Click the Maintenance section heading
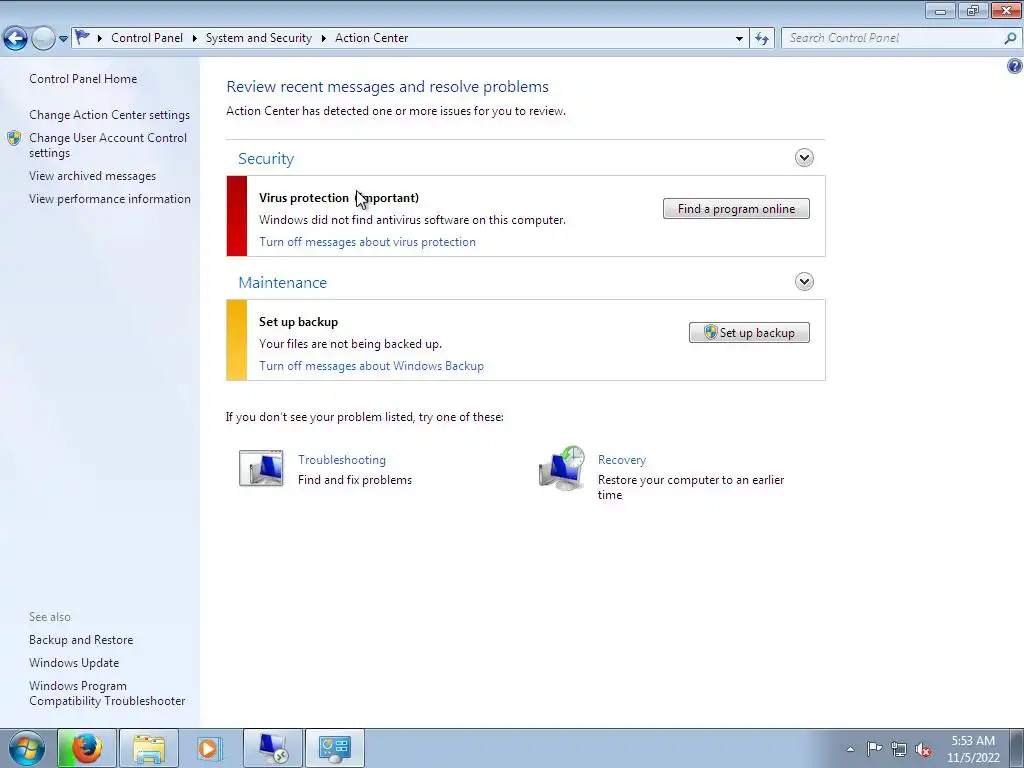Screen dimensions: 1024x768 click(282, 283)
